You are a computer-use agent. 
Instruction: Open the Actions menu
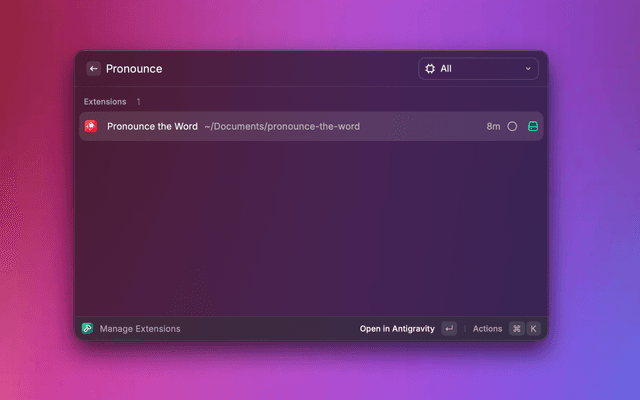pyautogui.click(x=487, y=328)
